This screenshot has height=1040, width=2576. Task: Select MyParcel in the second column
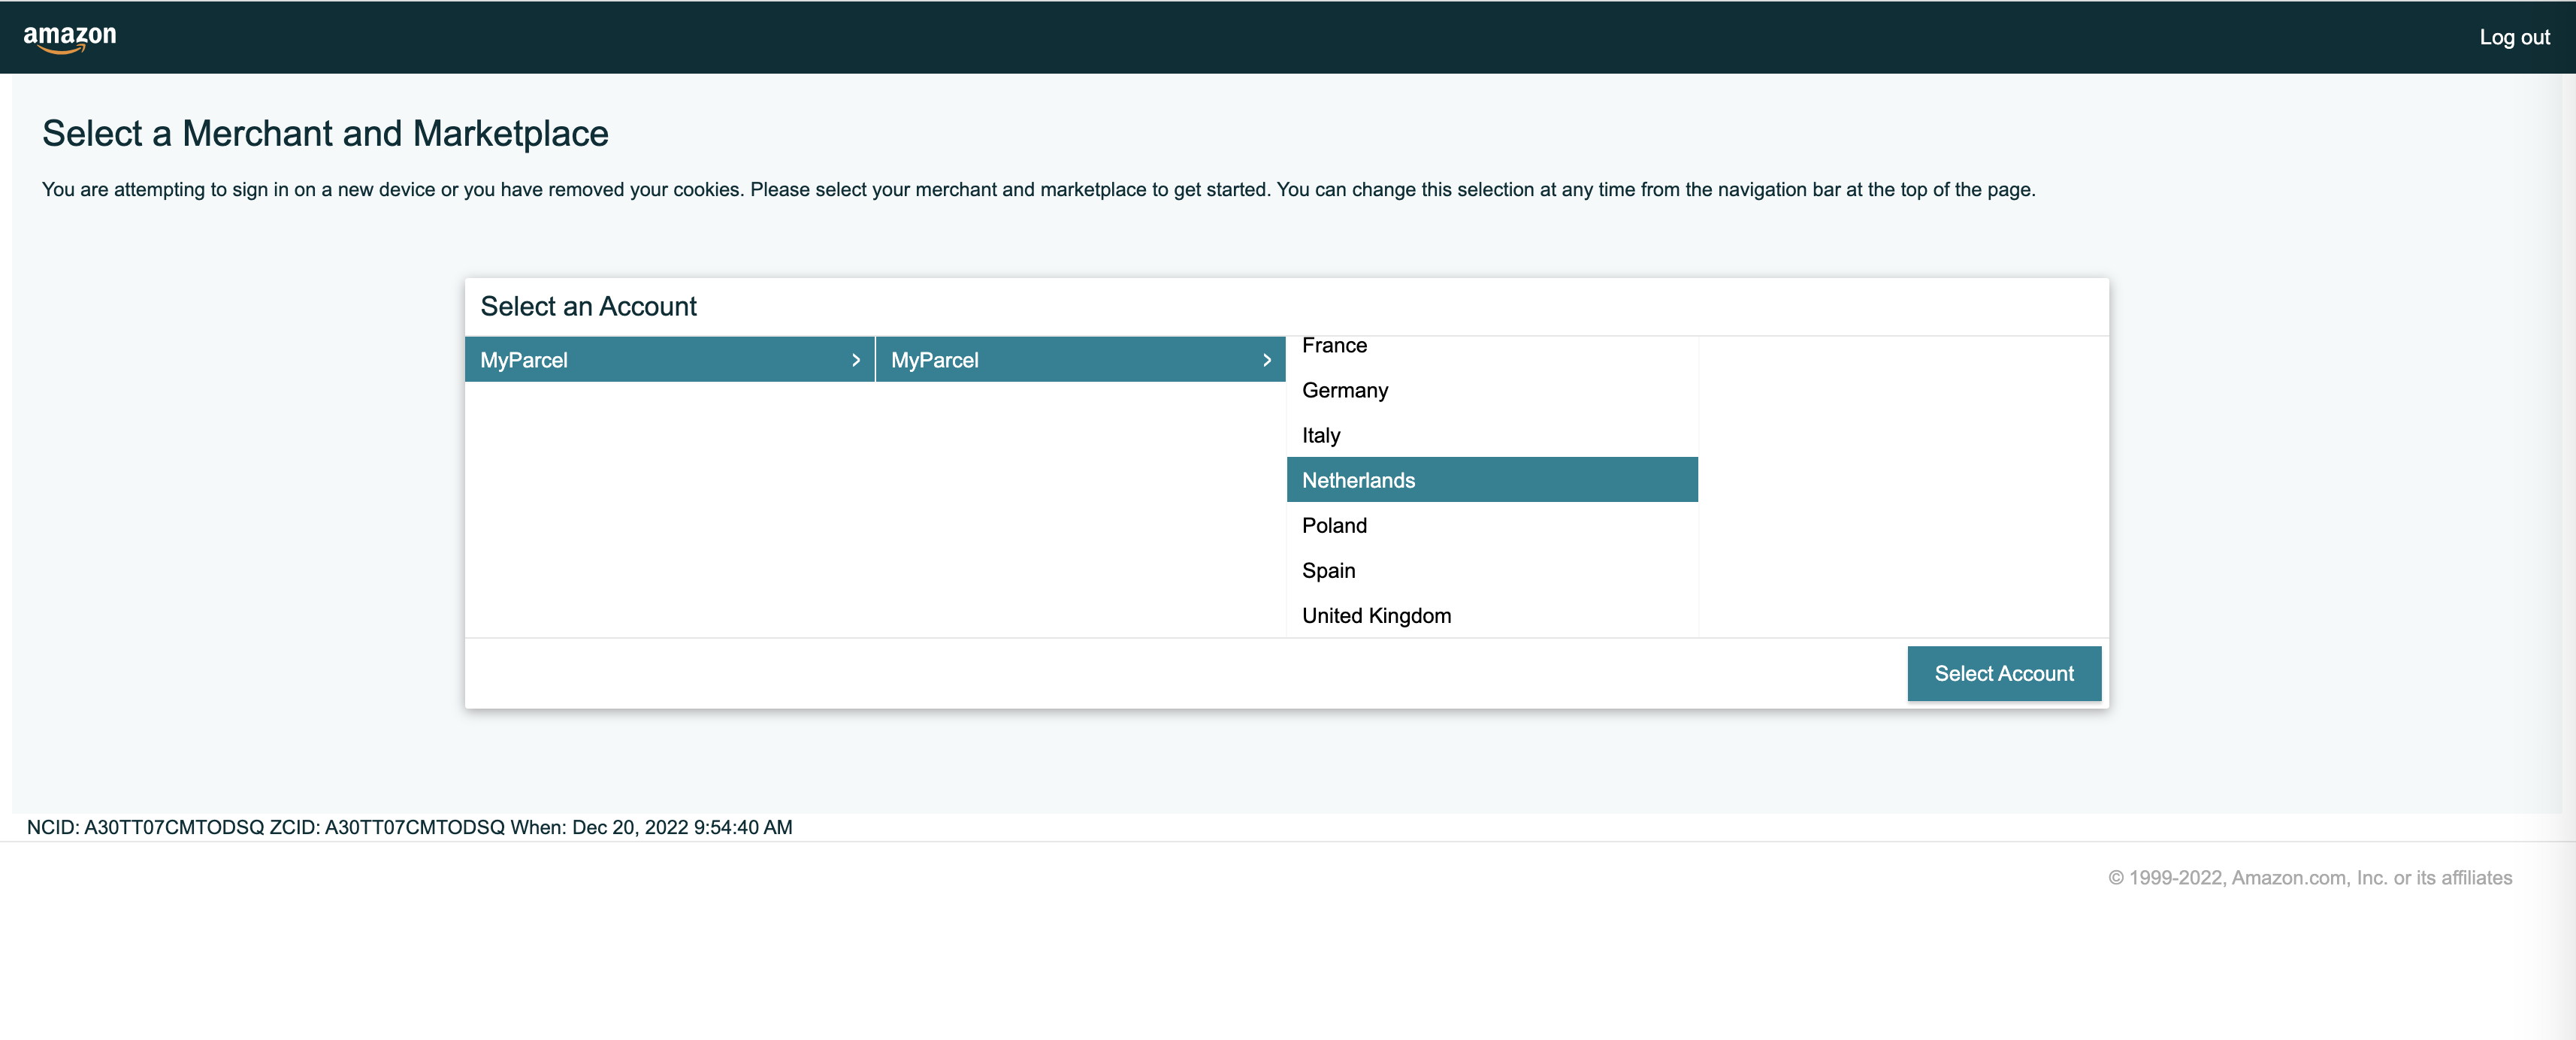click(934, 360)
